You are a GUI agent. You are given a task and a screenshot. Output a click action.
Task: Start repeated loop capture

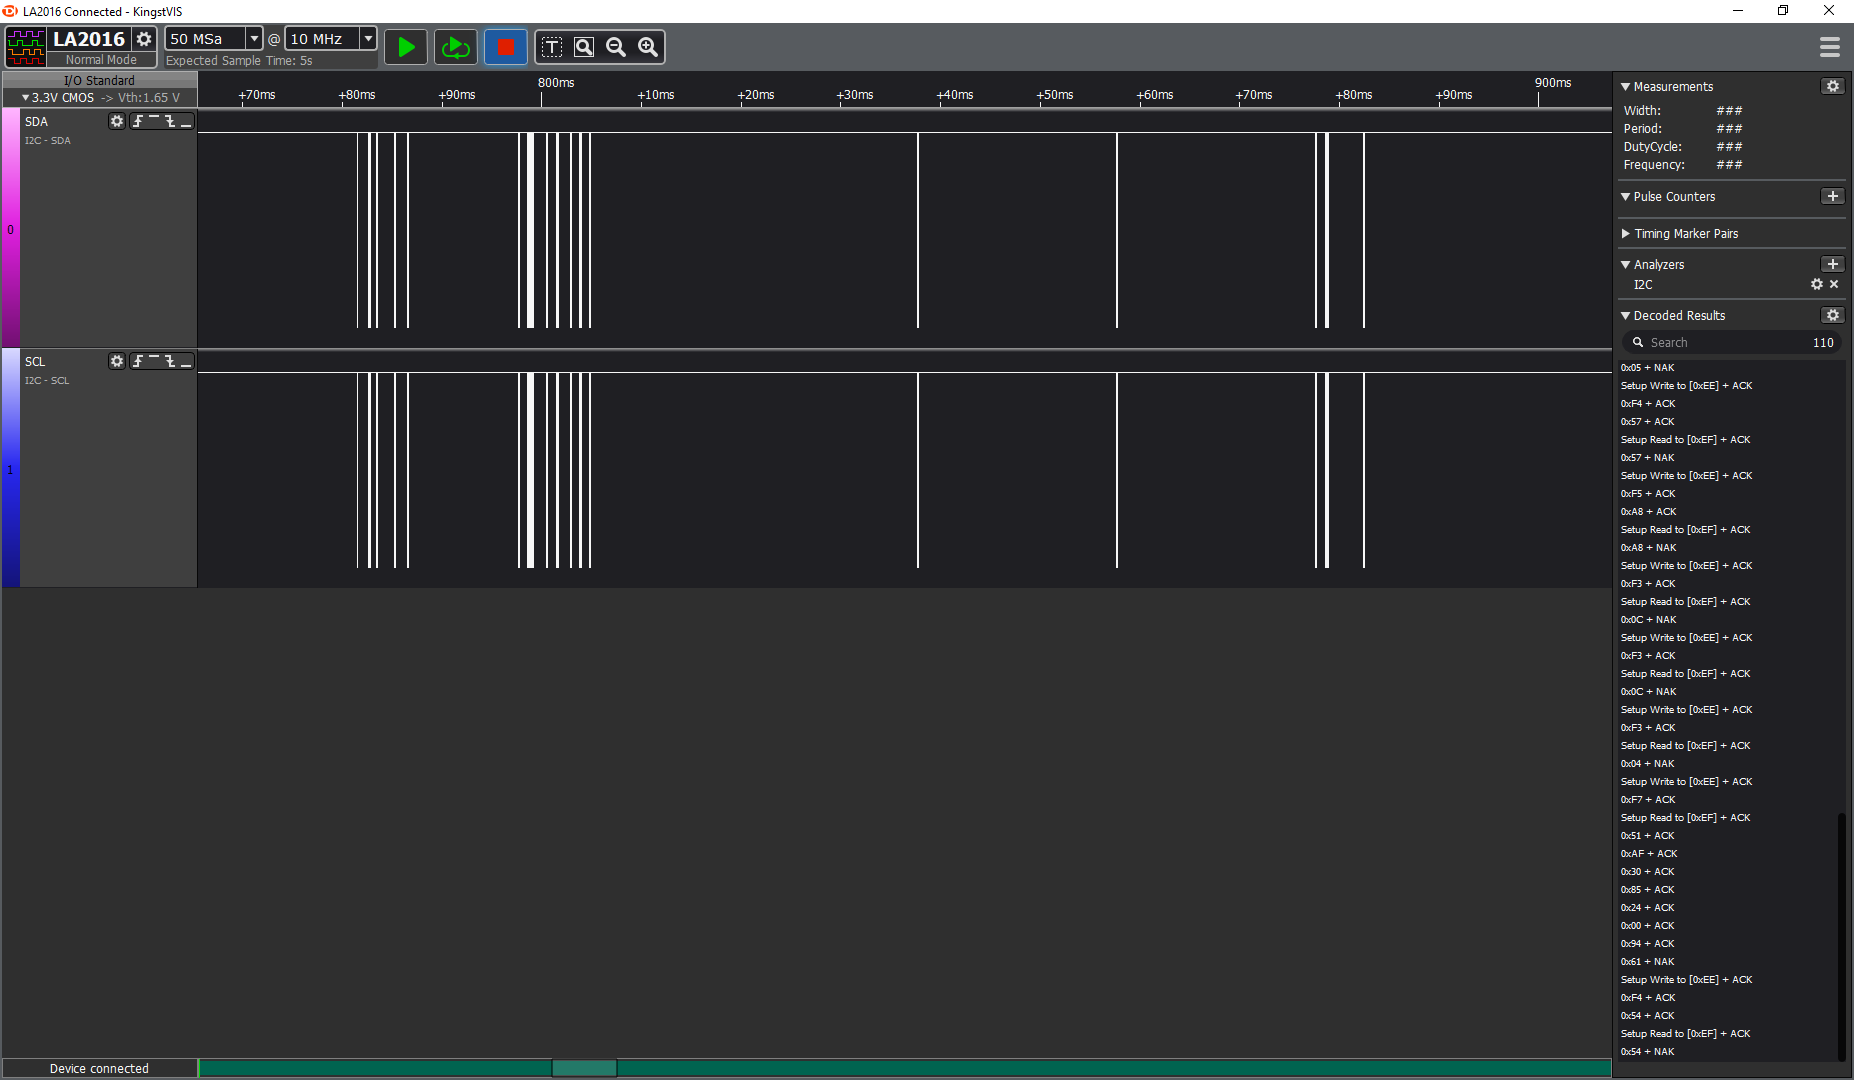point(456,47)
